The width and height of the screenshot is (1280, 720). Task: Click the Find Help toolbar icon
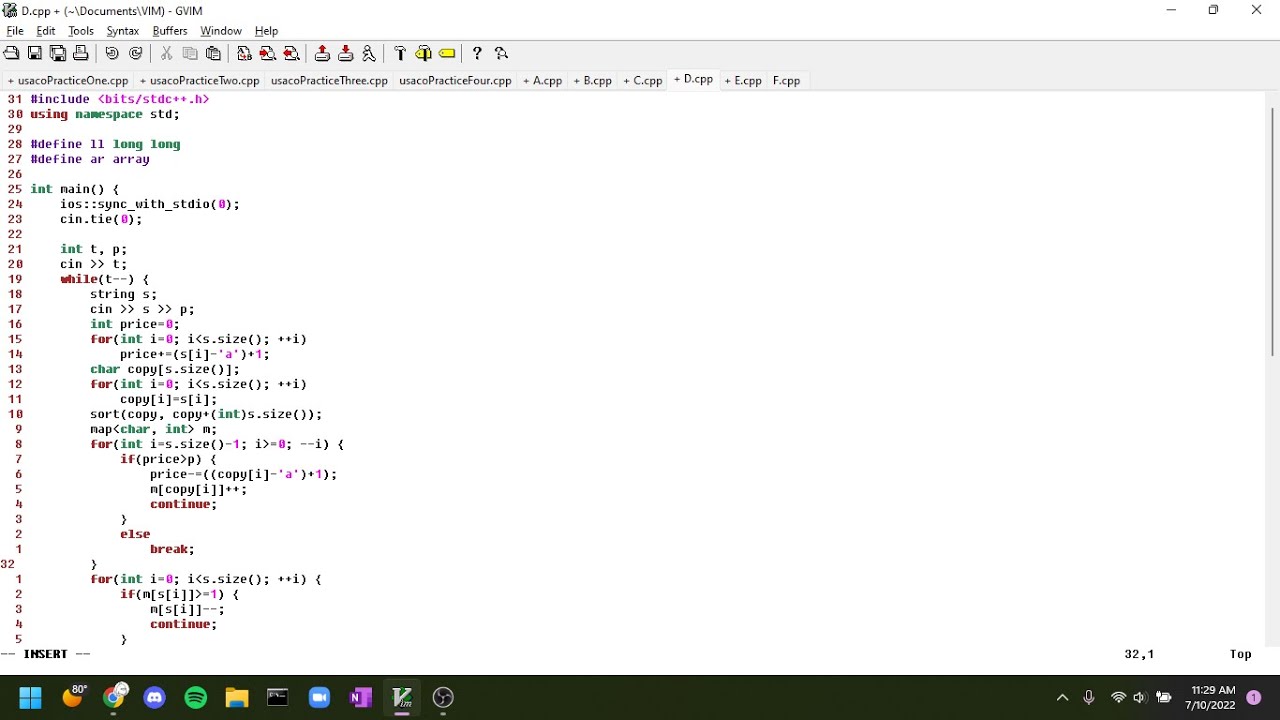(501, 53)
